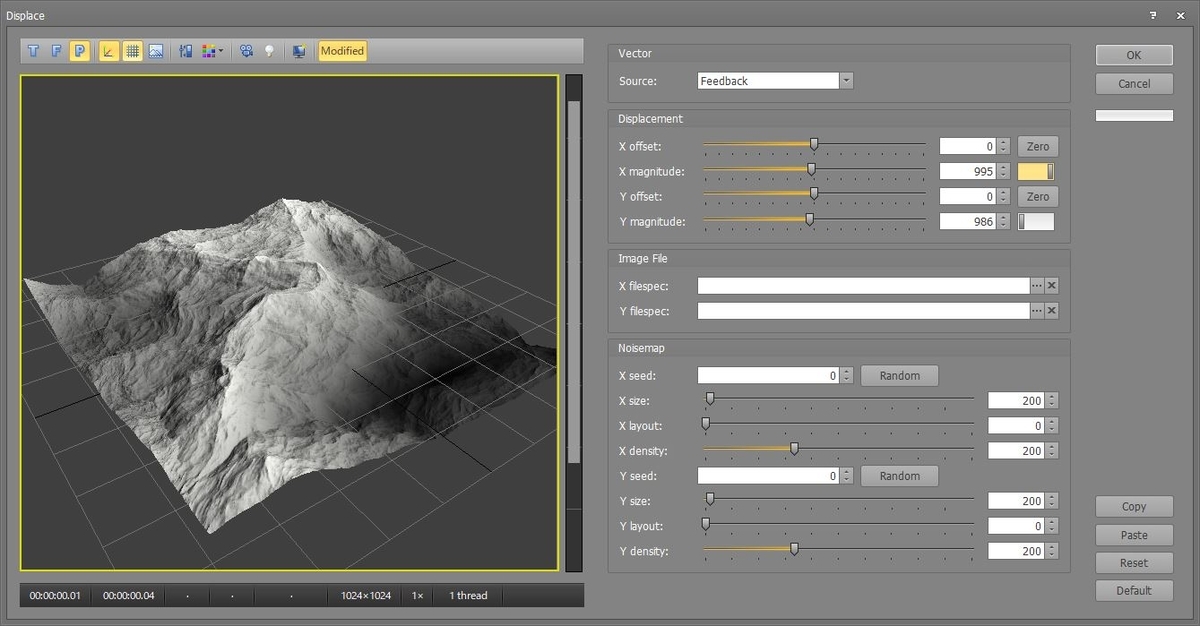Click the blue F preview mode icon

pyautogui.click(x=56, y=51)
